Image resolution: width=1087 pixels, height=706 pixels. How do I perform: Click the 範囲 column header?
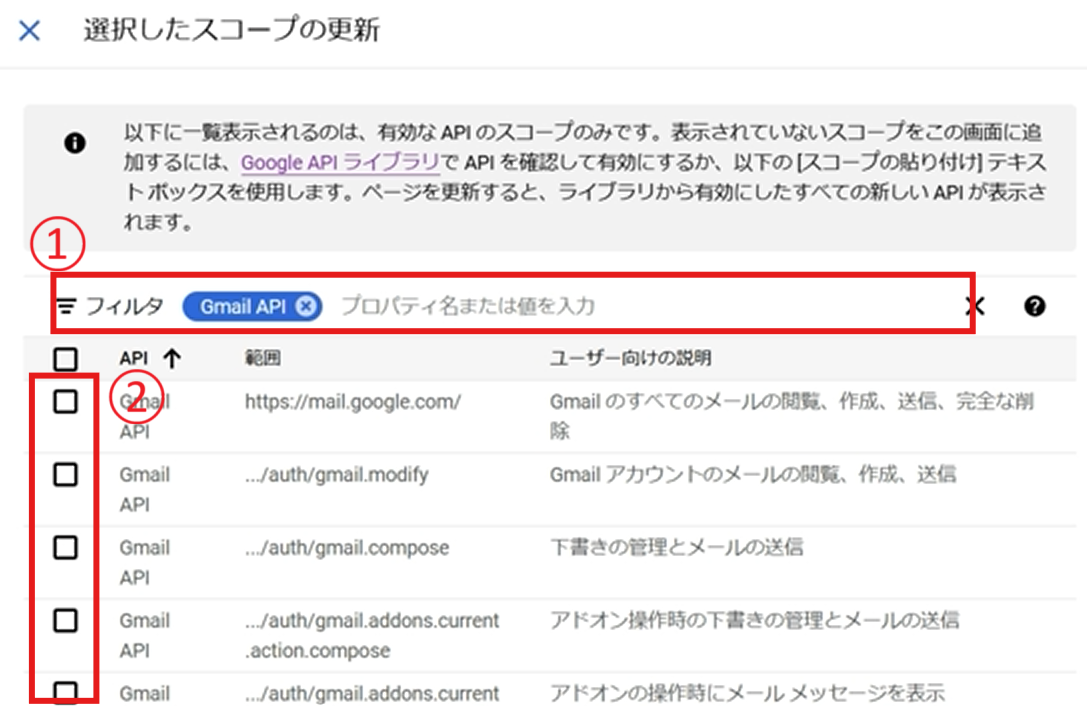[261, 358]
